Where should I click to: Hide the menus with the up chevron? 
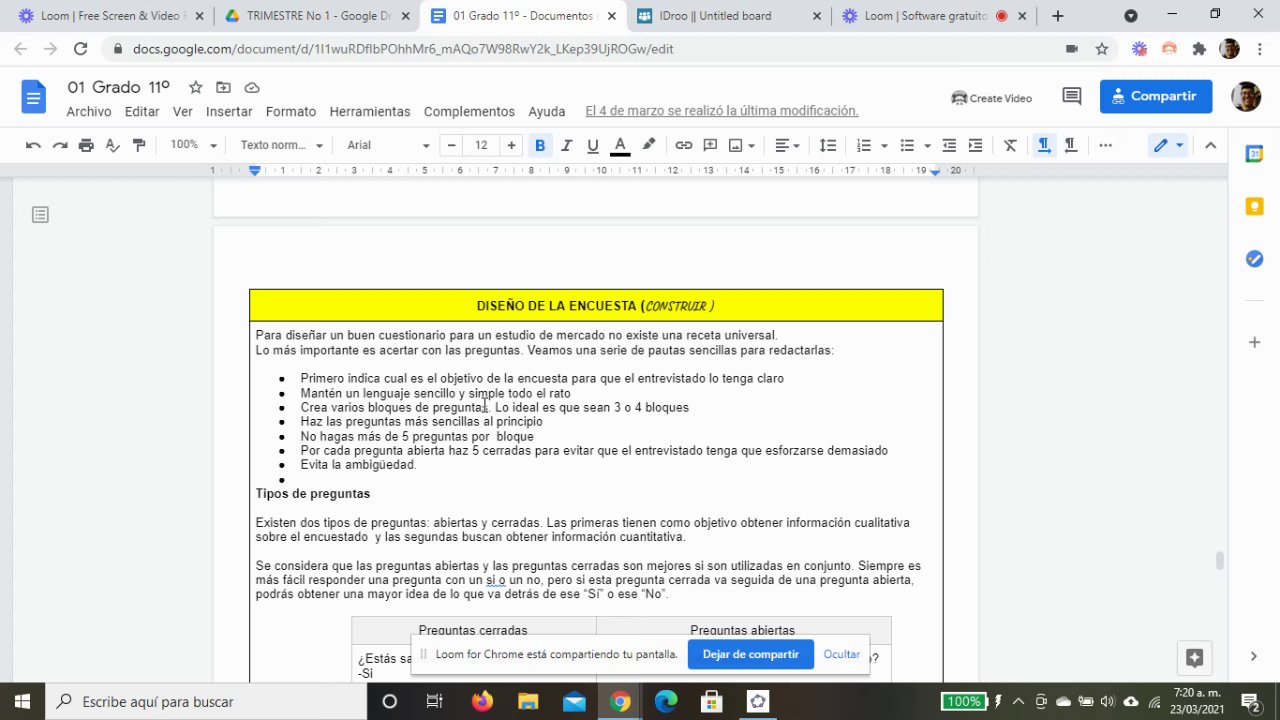(x=1210, y=145)
